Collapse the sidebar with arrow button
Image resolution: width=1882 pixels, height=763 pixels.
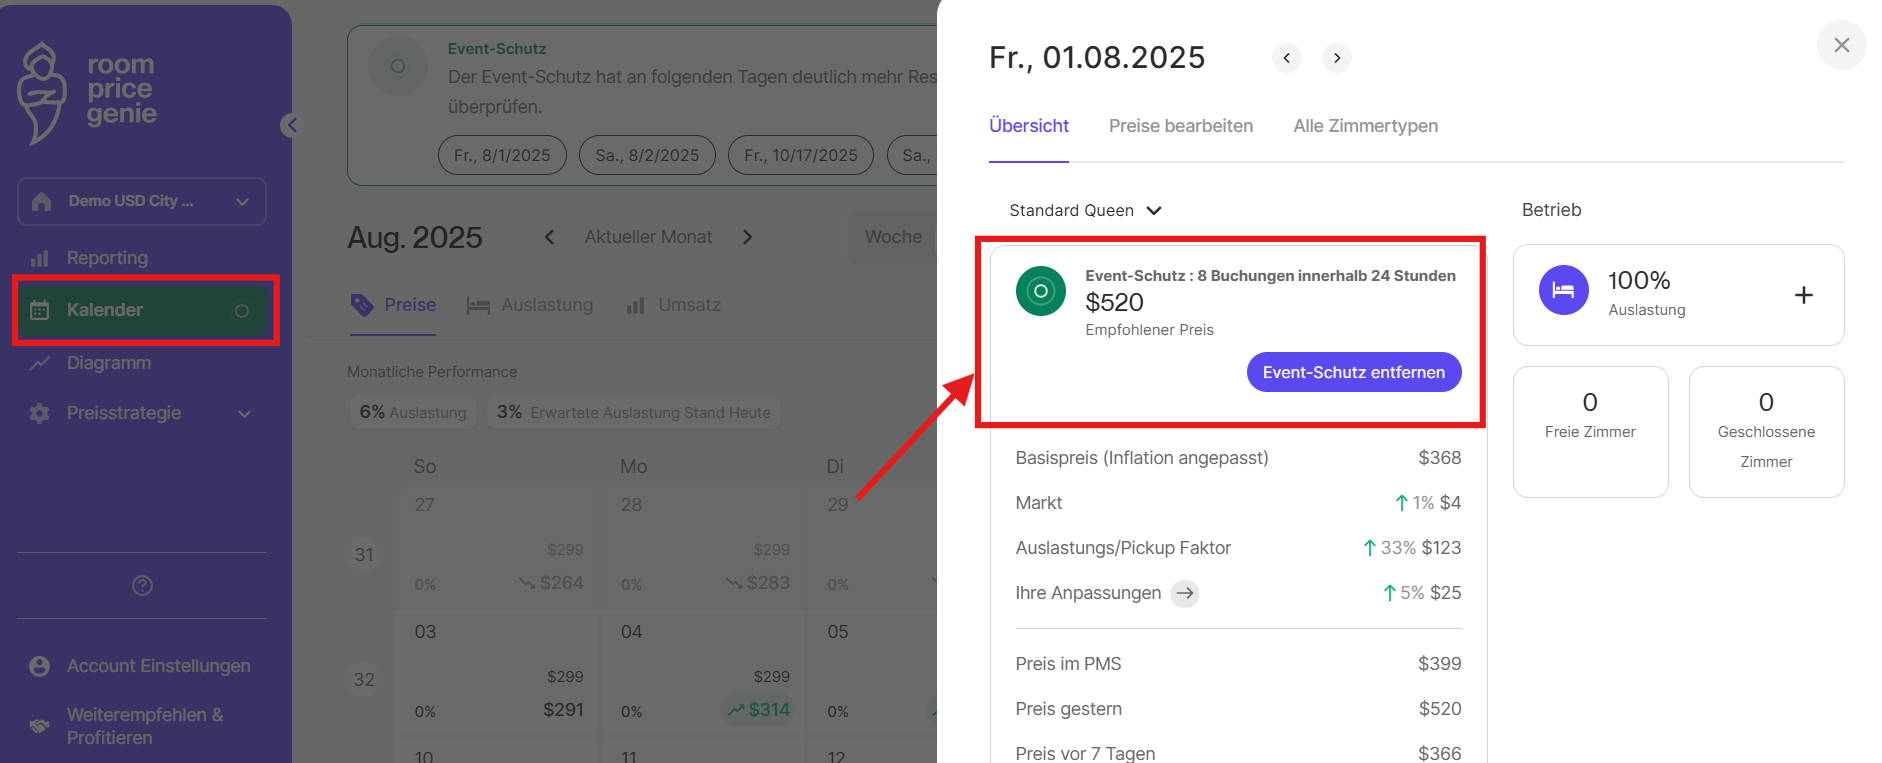pos(290,125)
